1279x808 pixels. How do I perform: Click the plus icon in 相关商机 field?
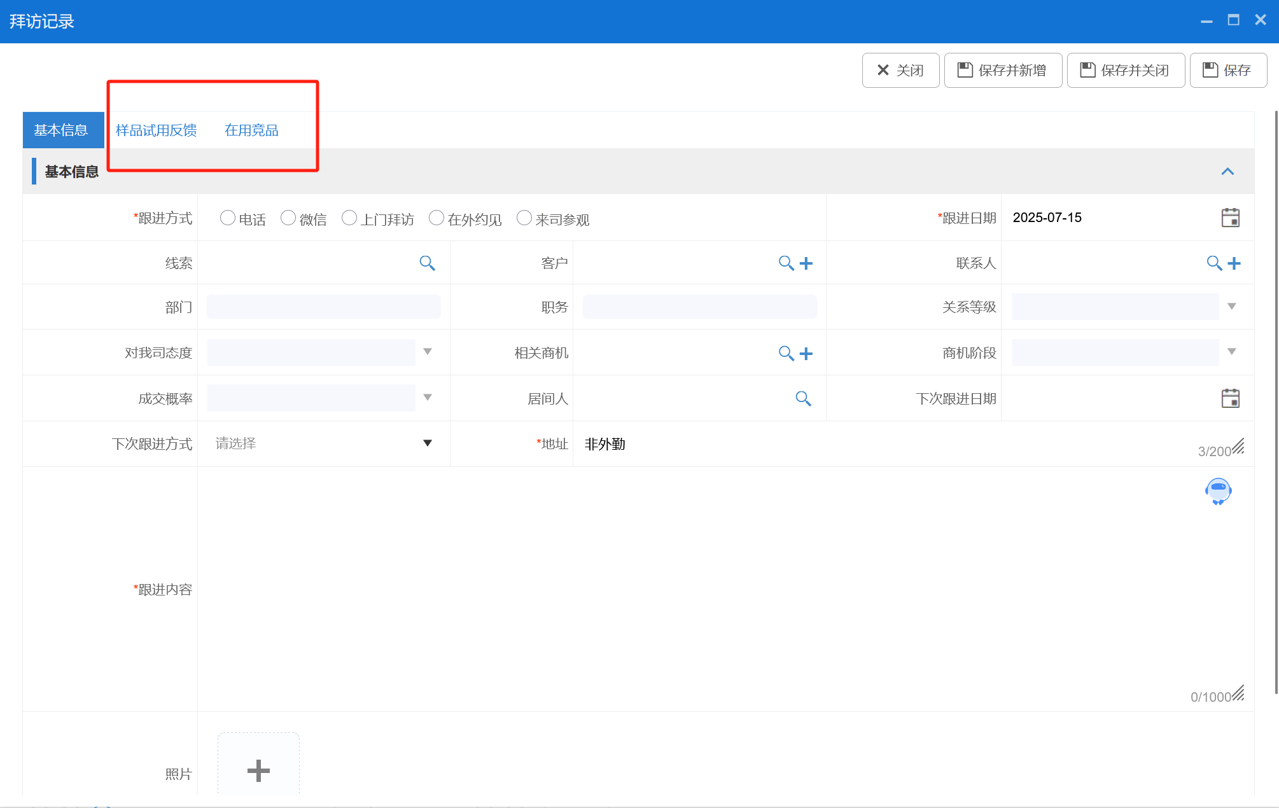[x=806, y=353]
